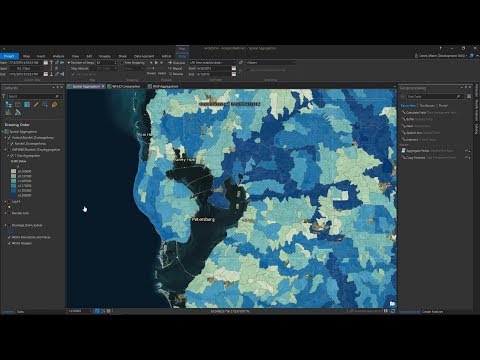The width and height of the screenshot is (480, 360).
Task: Step time slider backward
Action: tap(151, 62)
